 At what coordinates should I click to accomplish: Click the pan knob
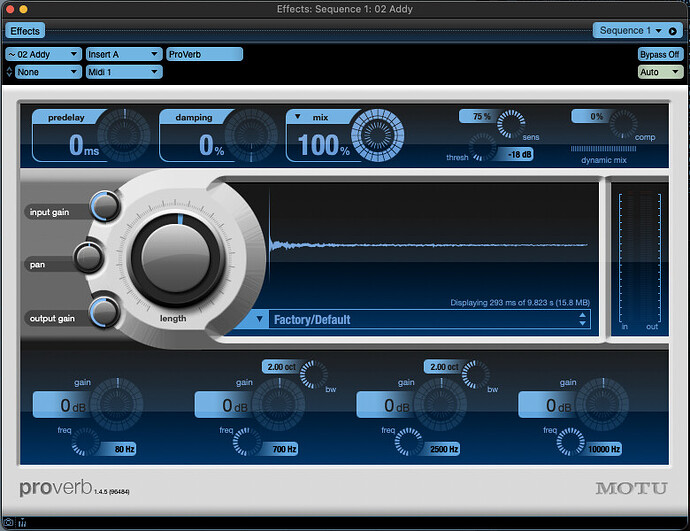pyautogui.click(x=88, y=257)
